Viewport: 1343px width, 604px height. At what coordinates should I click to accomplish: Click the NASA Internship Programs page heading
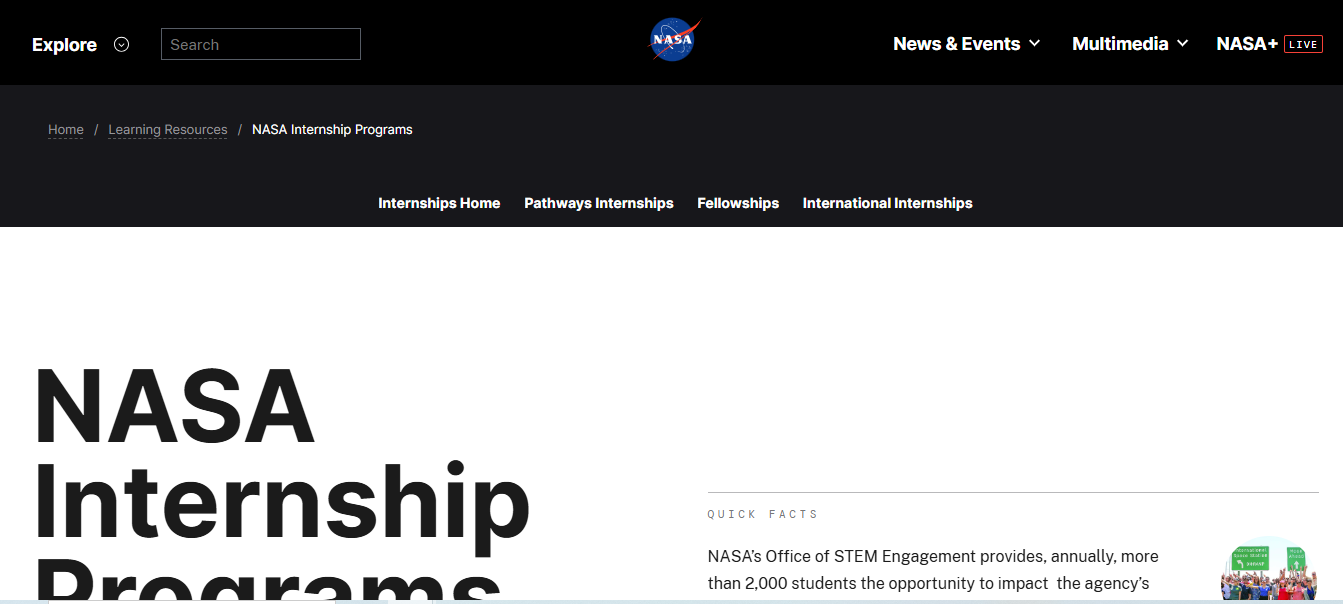pyautogui.click(x=282, y=482)
